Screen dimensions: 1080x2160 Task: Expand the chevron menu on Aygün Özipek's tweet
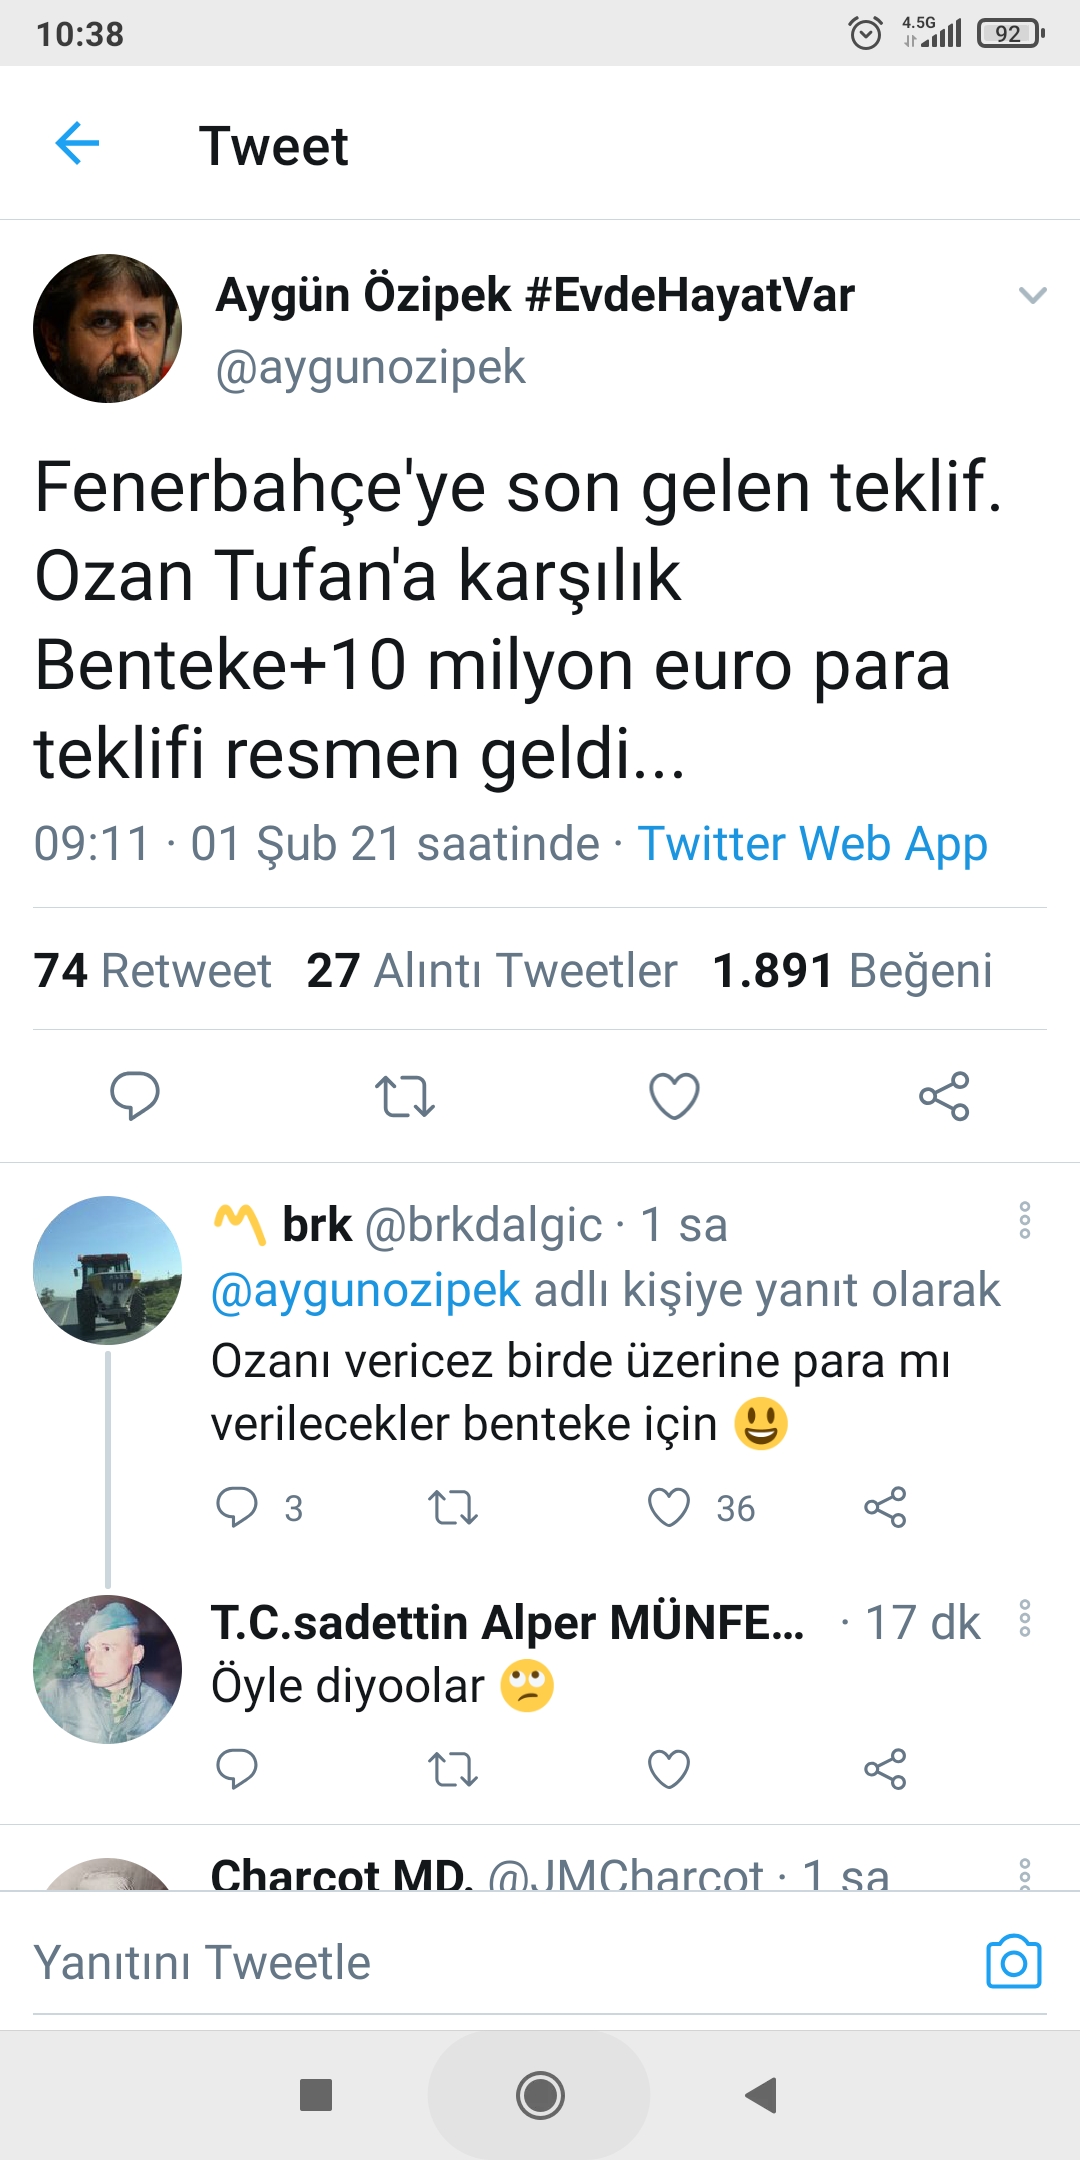coord(1032,295)
